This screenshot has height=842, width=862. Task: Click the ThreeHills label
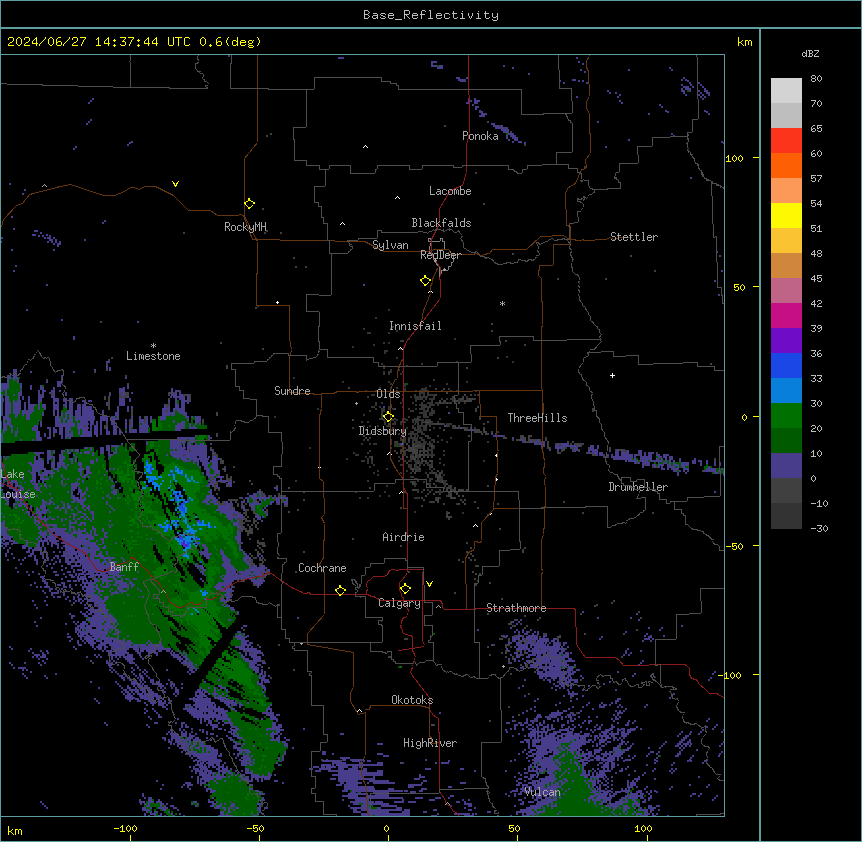(x=537, y=418)
